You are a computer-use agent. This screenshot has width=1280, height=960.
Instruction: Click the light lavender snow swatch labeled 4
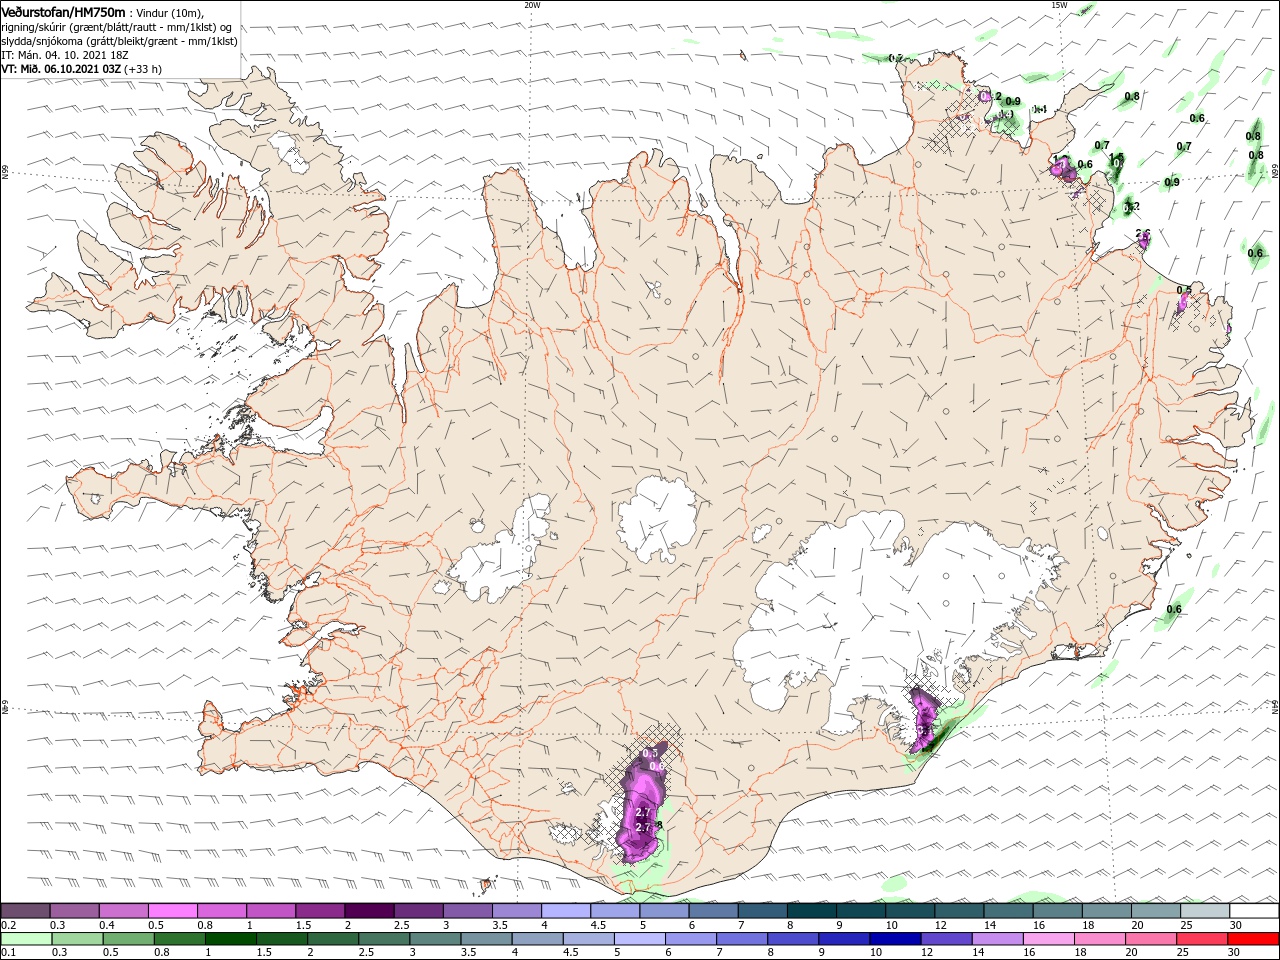pos(565,911)
